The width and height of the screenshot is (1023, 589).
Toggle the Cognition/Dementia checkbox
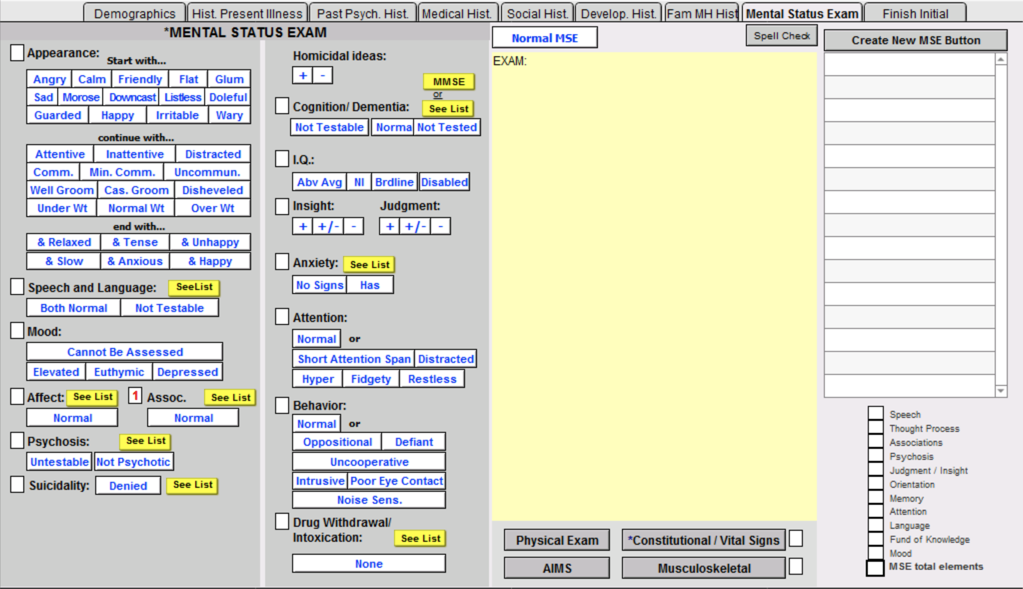(x=282, y=106)
